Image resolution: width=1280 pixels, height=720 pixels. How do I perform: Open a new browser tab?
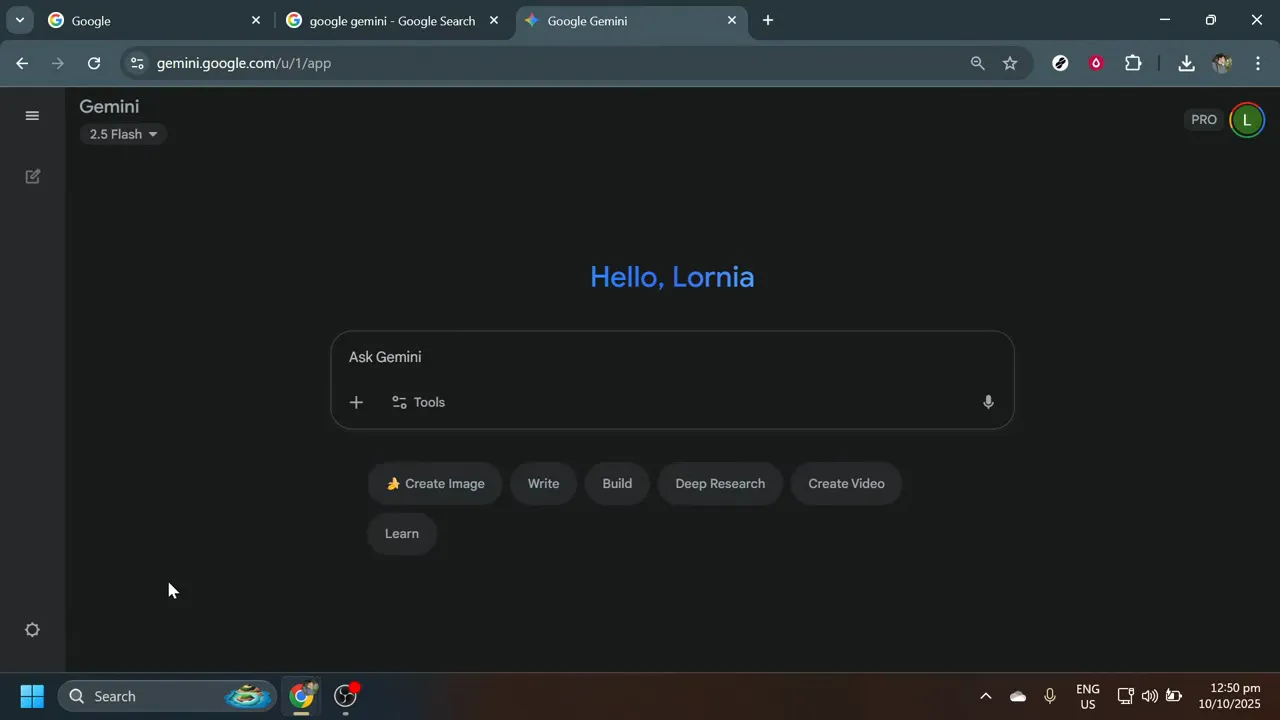(x=768, y=20)
